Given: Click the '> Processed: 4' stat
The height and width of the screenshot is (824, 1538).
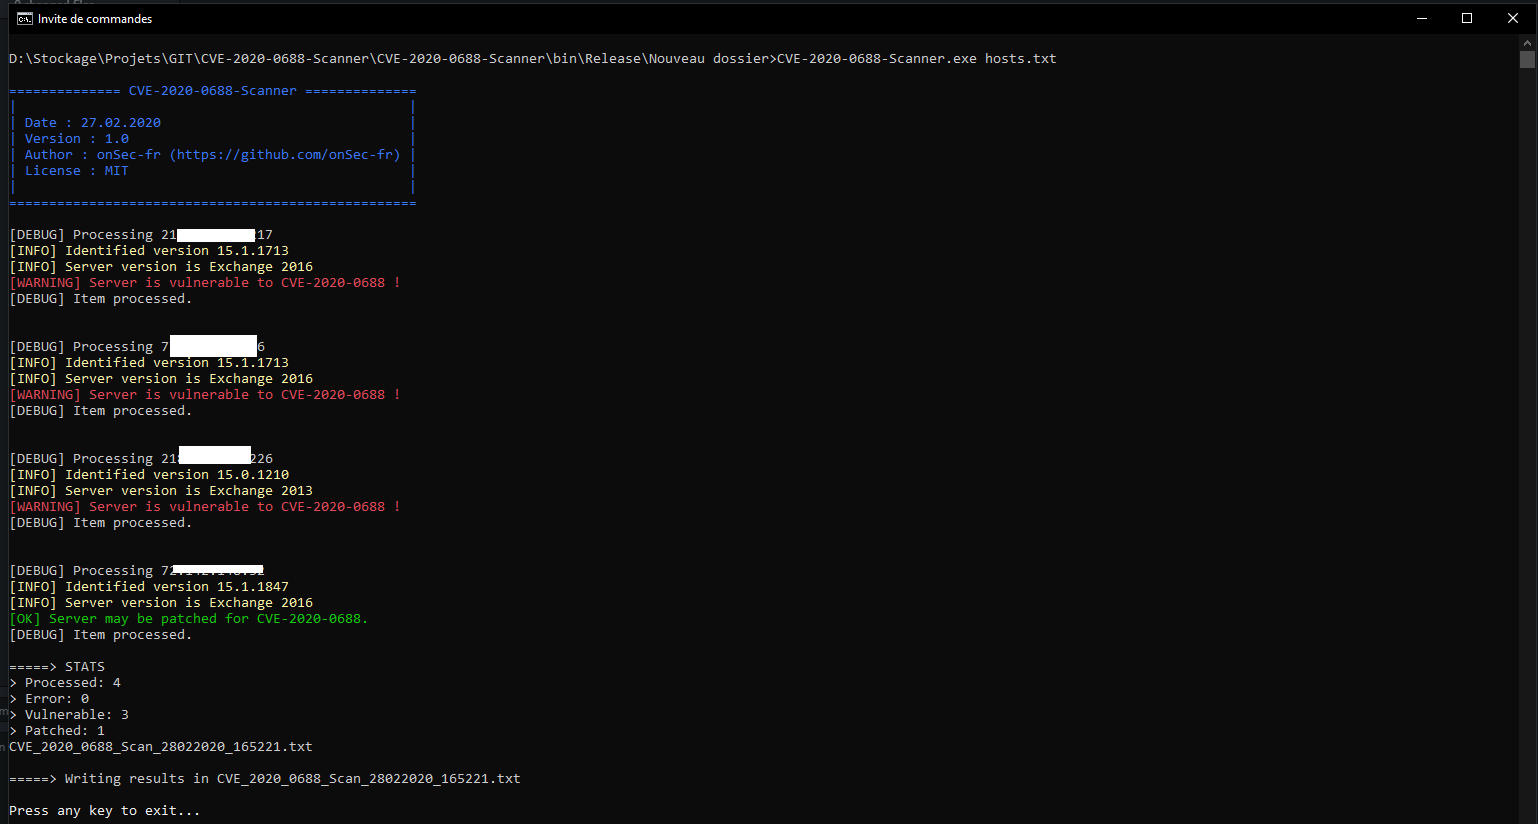Looking at the screenshot, I should click(x=65, y=683).
